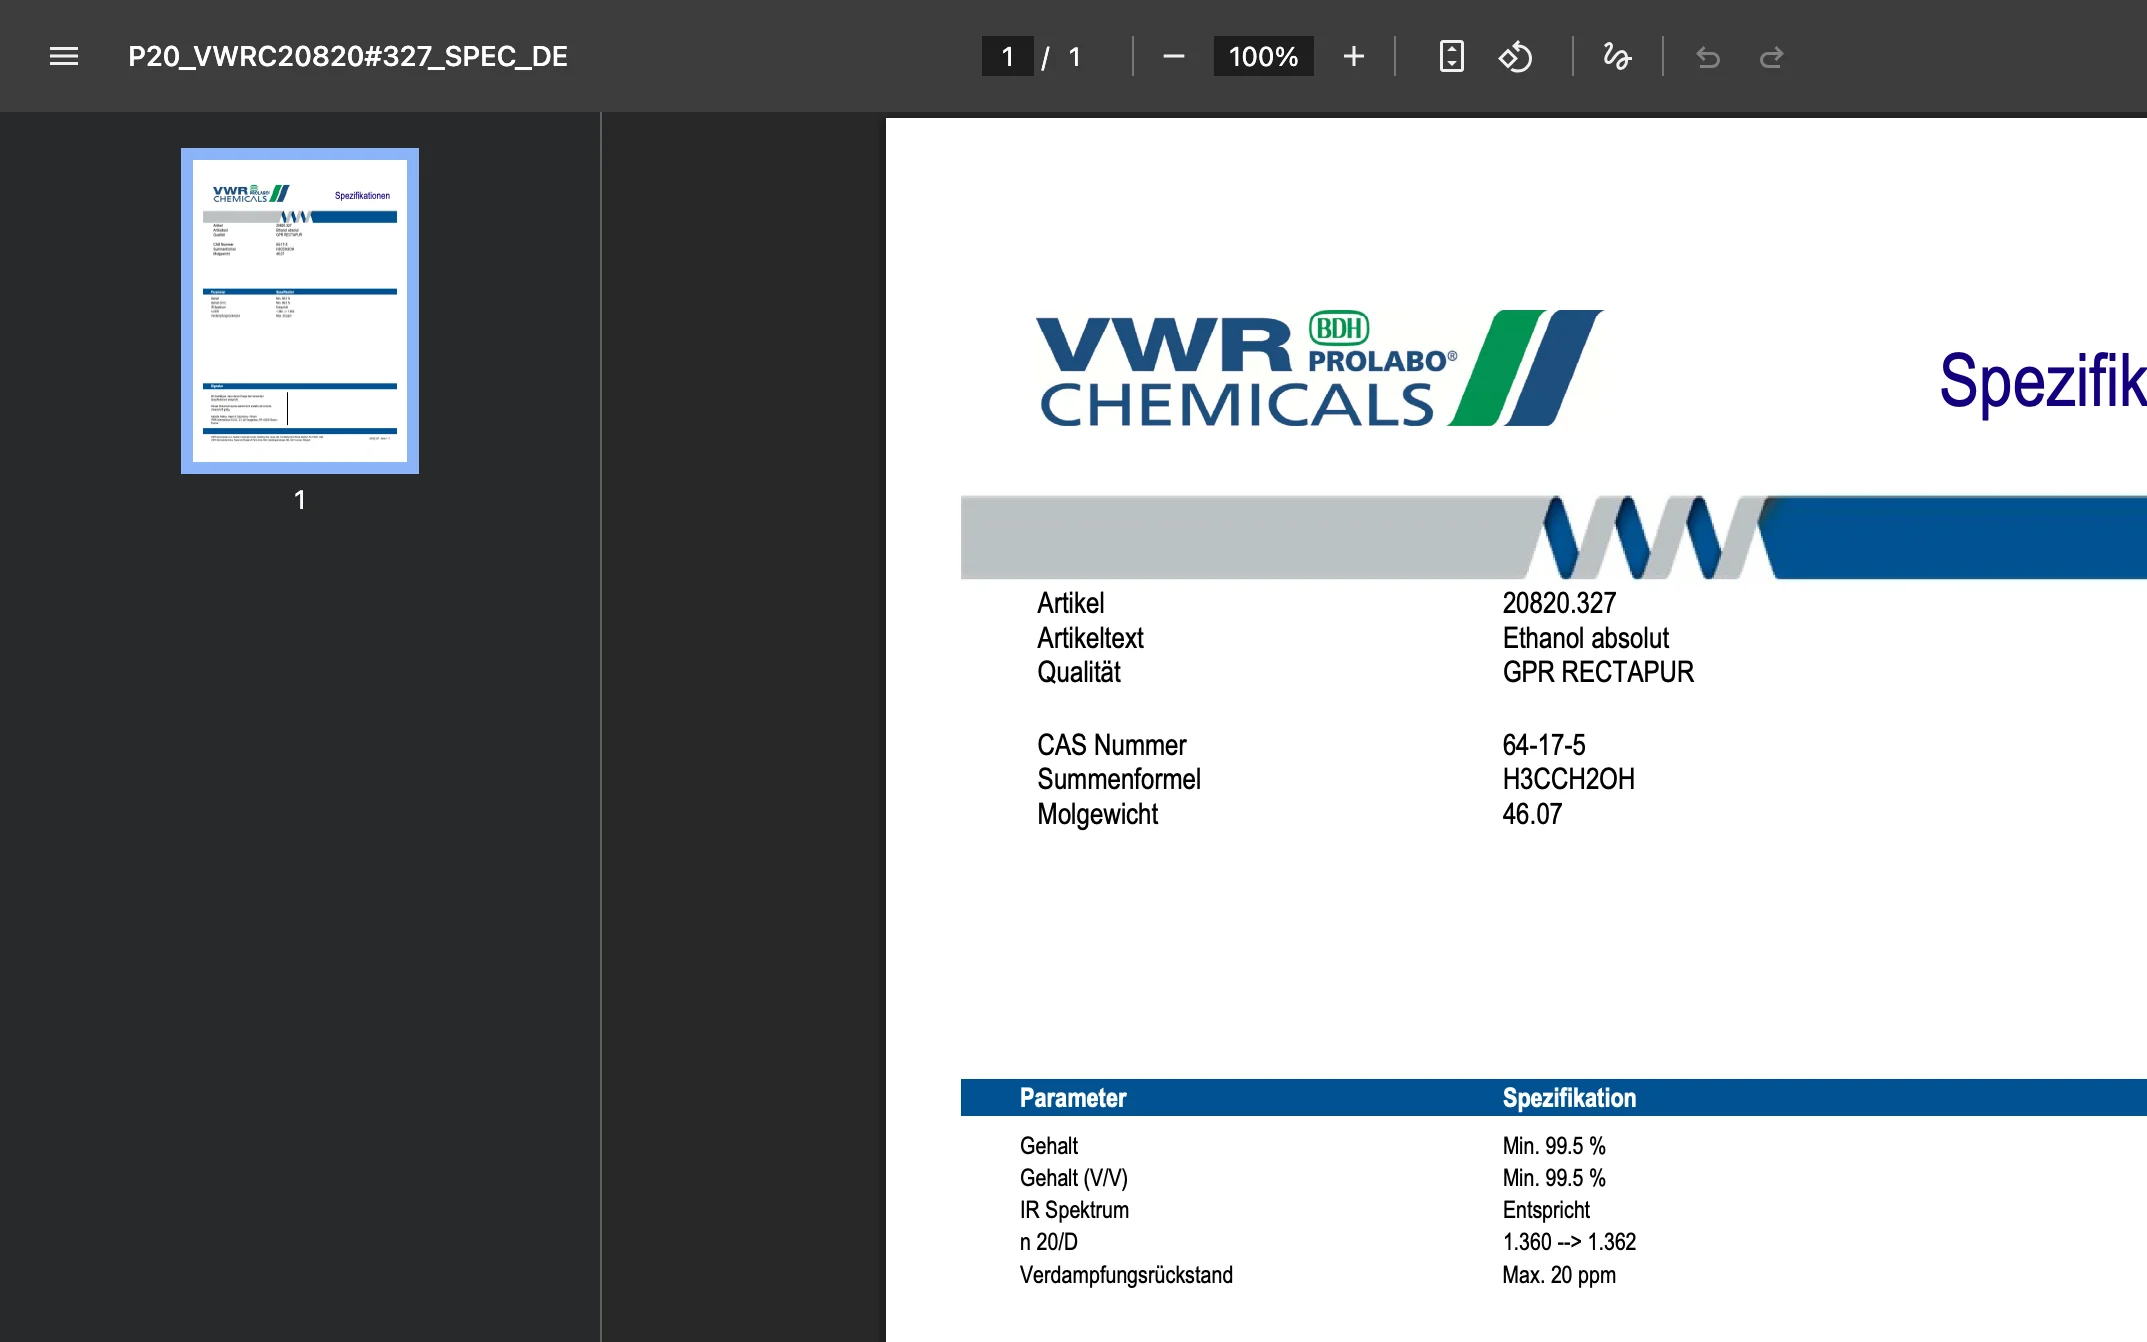This screenshot has width=2147, height=1342.
Task: Click the VWR Chemicals logo
Action: [1319, 368]
